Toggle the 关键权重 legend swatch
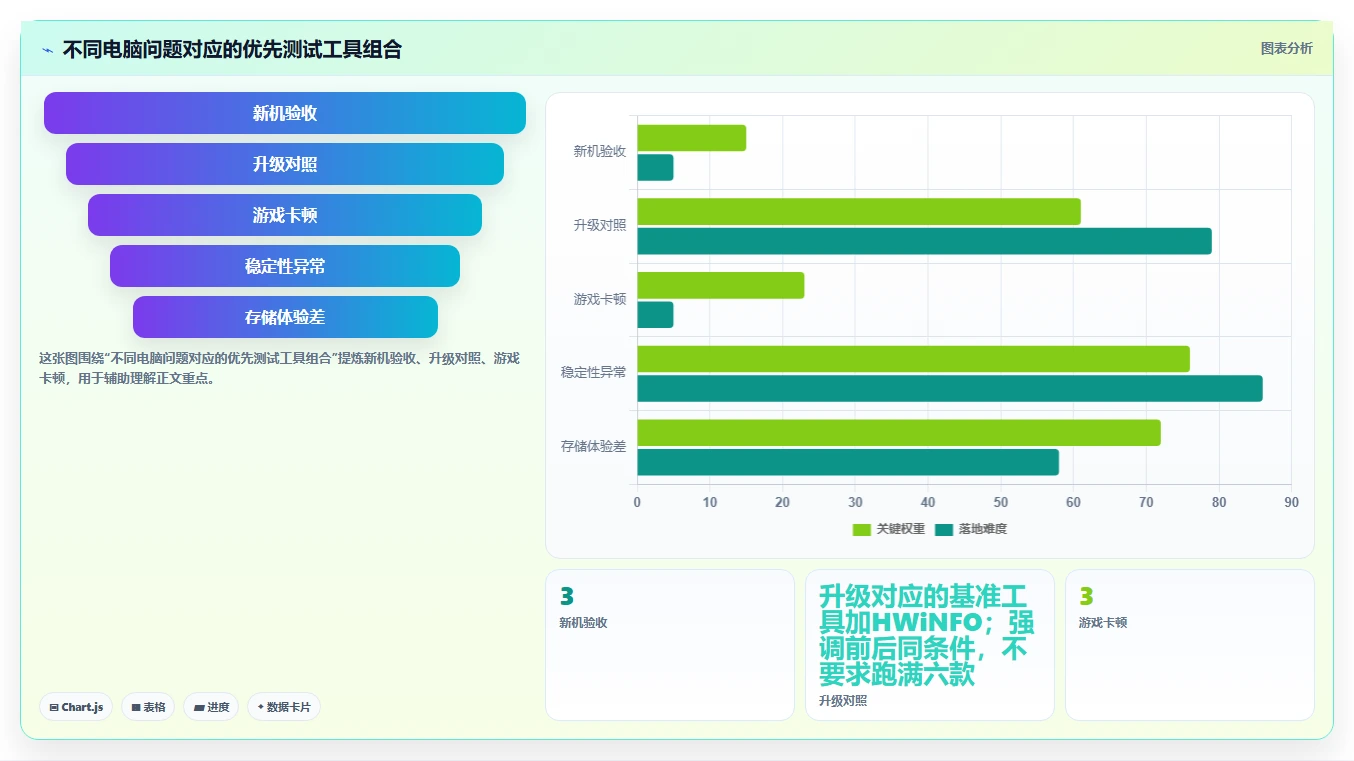1354x761 pixels. [861, 529]
